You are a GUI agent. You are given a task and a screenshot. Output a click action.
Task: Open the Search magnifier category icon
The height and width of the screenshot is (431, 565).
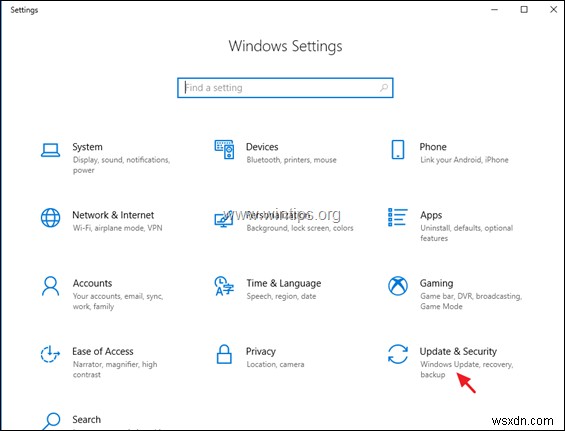pos(51,421)
